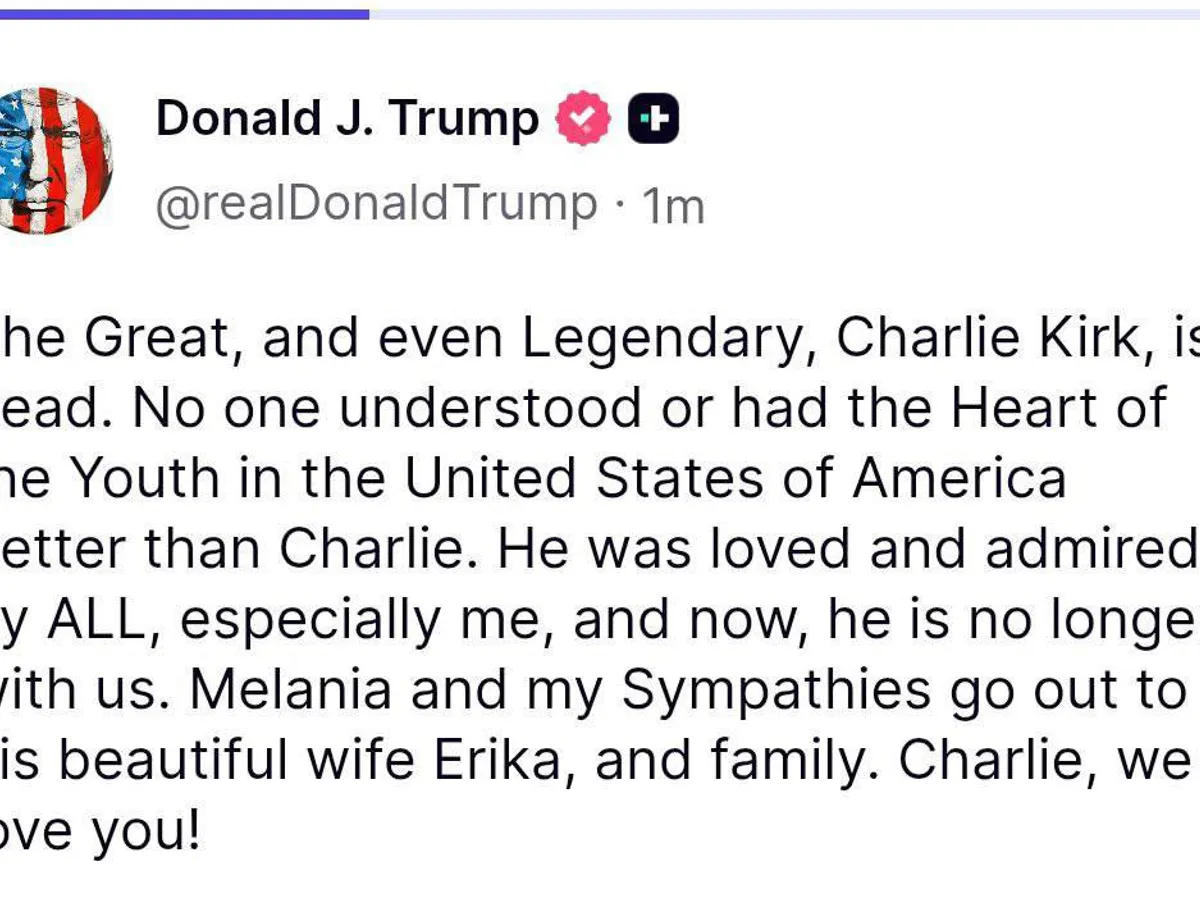Open the Donald J. Trump display name
The height and width of the screenshot is (900, 1200).
click(347, 119)
